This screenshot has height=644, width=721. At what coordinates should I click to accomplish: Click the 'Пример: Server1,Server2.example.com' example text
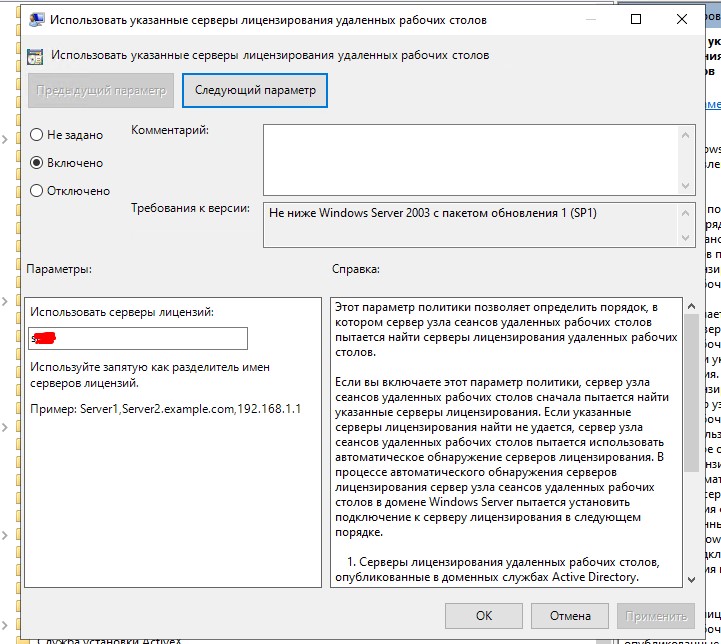pos(166,409)
